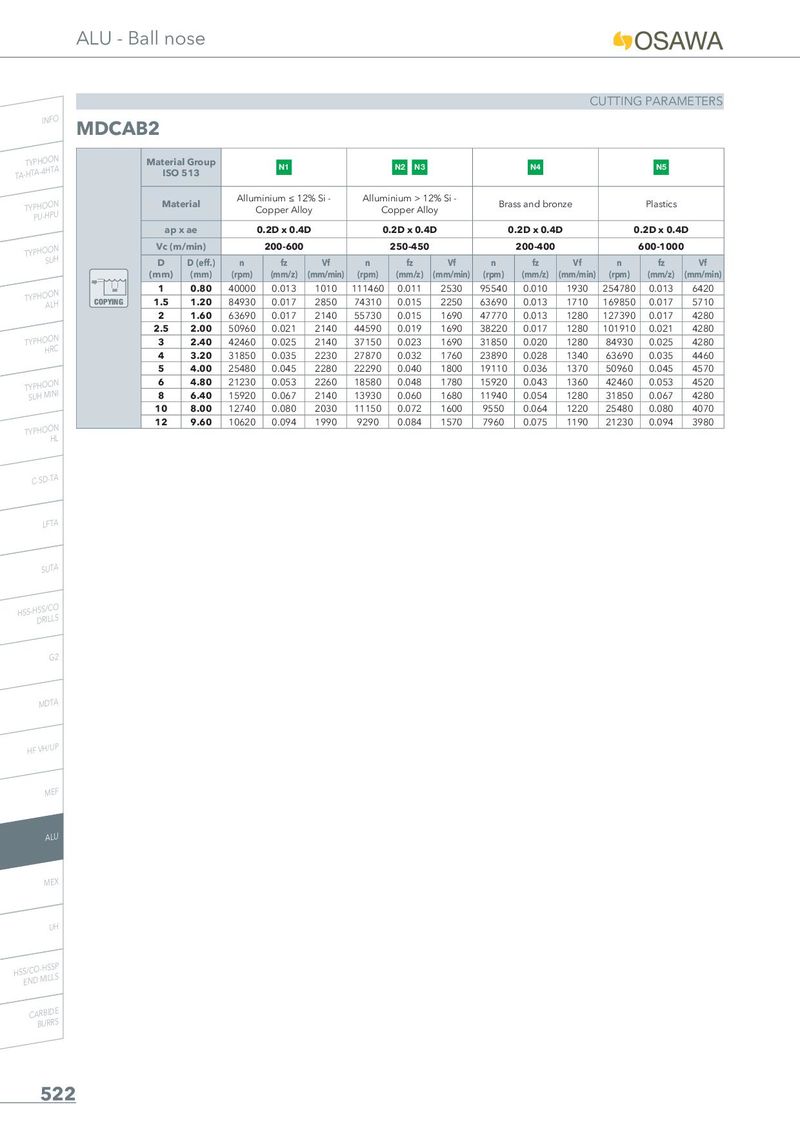Select the effective diameter '9.60'

pos(201,422)
